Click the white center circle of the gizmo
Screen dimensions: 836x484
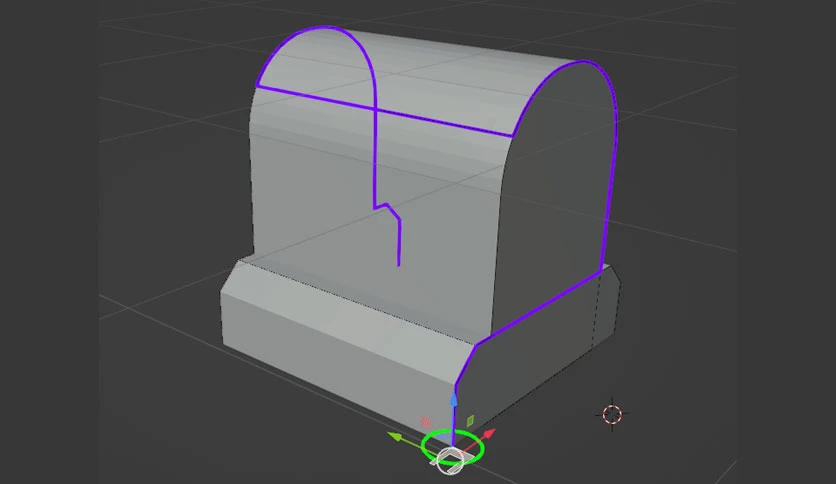coord(450,459)
